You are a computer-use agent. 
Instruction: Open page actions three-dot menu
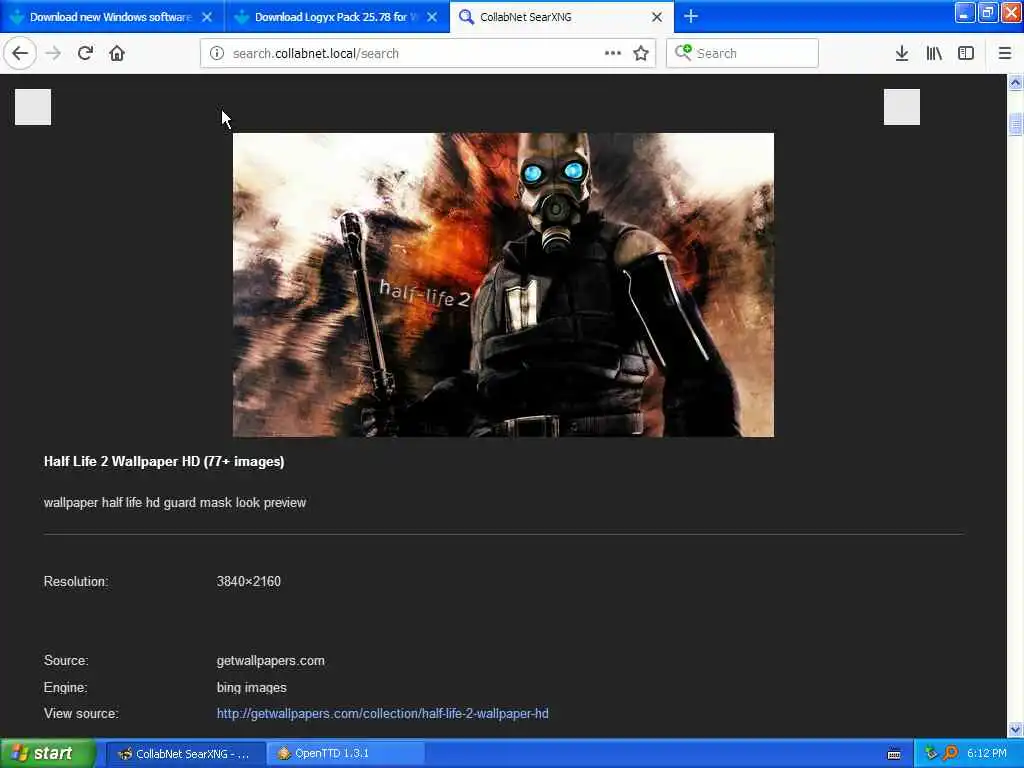coord(613,53)
